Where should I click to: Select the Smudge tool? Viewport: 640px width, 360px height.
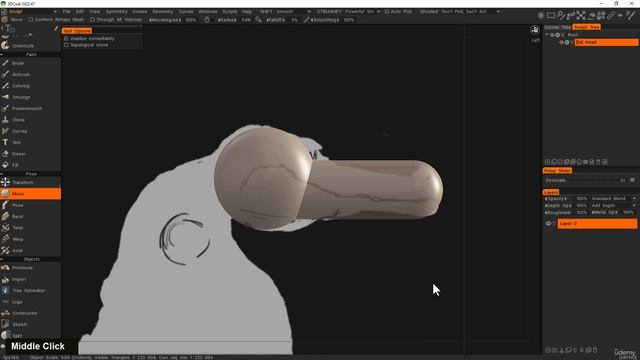31,97
